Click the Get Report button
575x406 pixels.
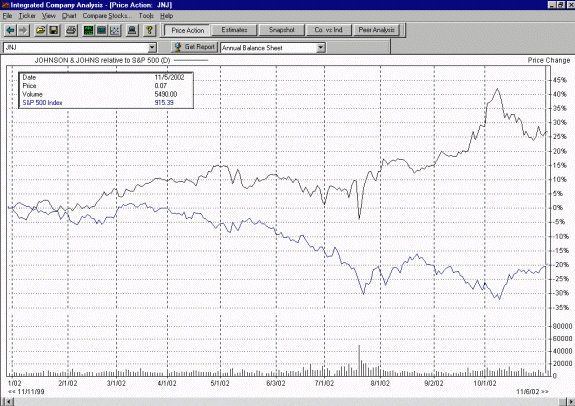[195, 47]
